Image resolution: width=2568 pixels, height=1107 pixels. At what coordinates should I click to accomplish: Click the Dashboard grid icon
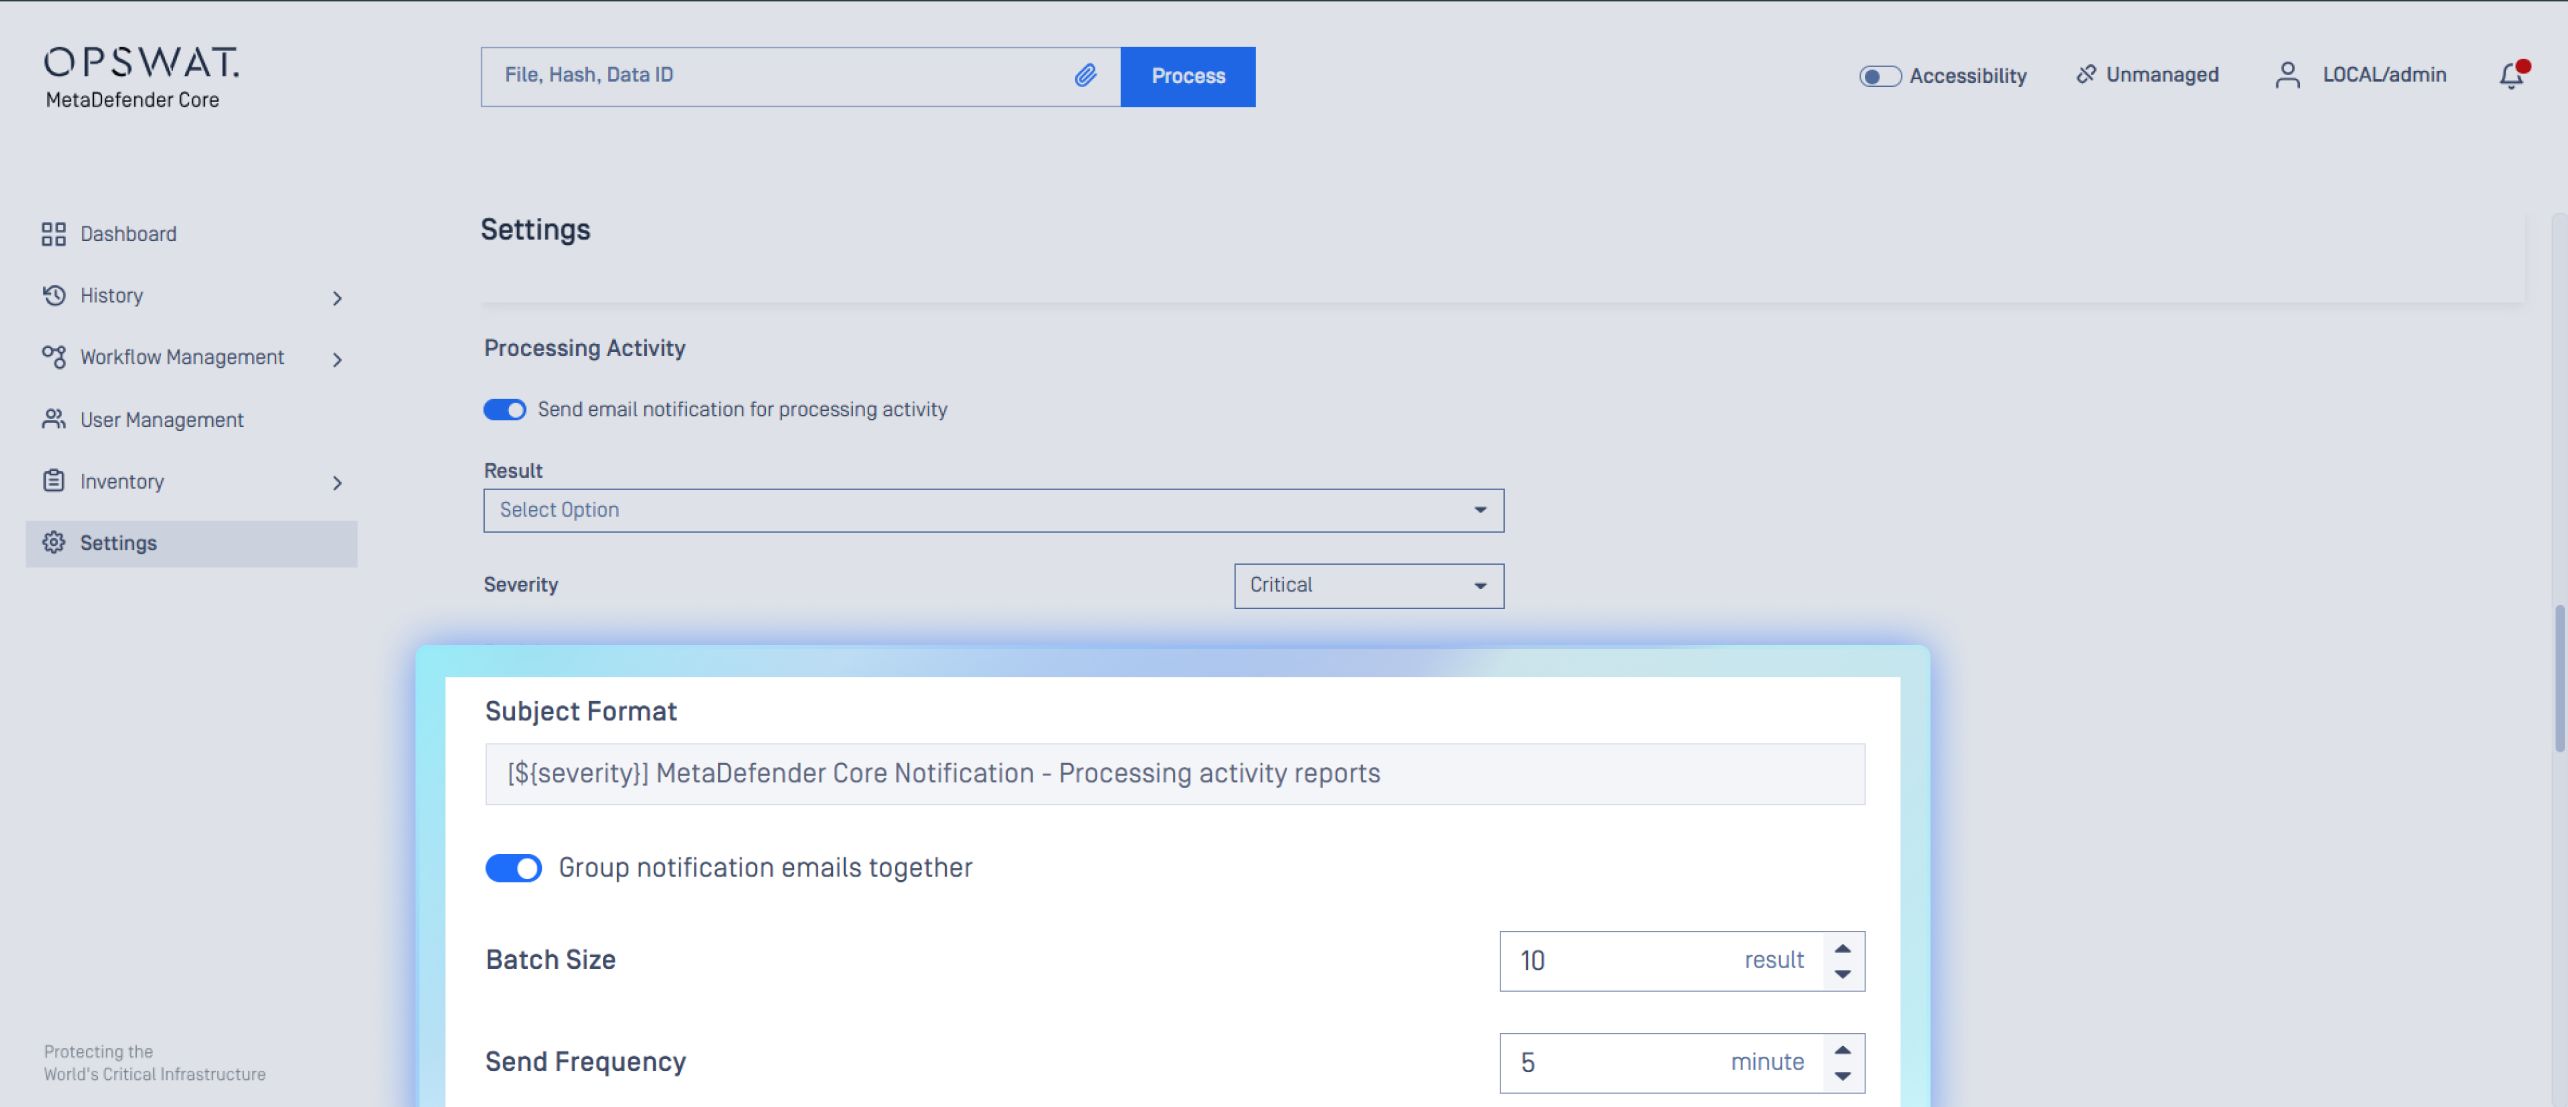(x=54, y=234)
